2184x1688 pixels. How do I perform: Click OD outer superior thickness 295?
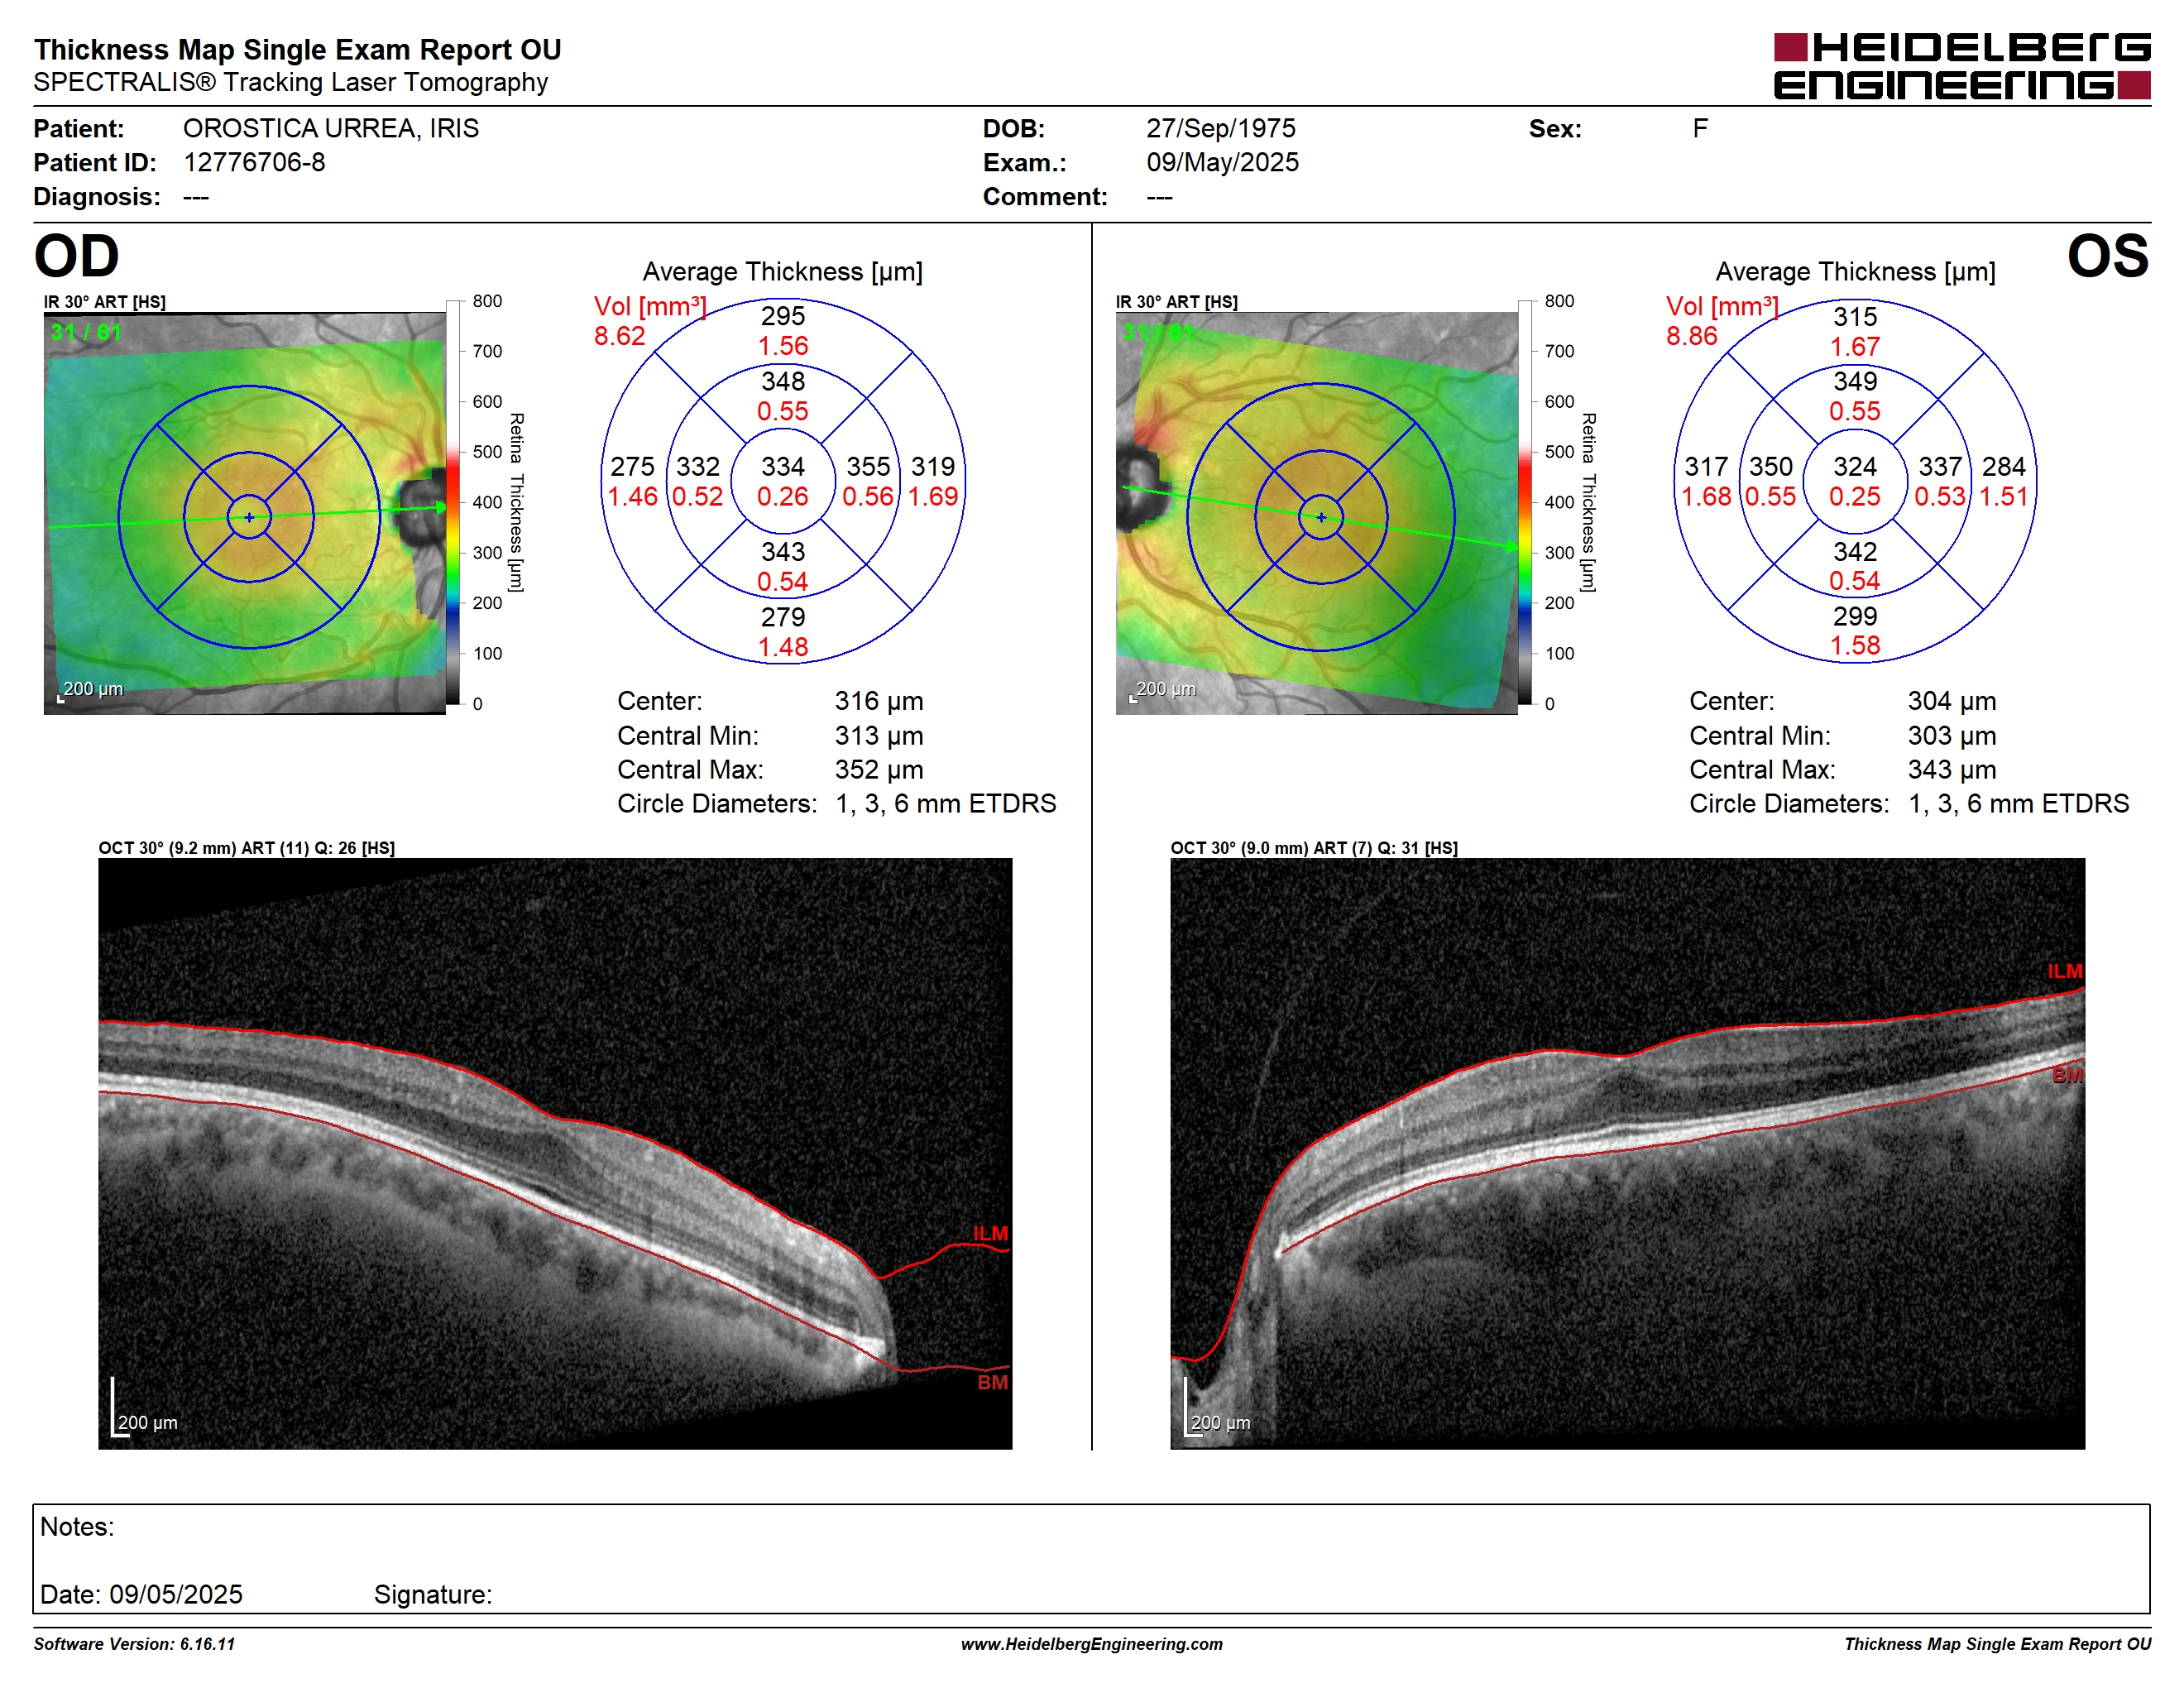pyautogui.click(x=783, y=316)
